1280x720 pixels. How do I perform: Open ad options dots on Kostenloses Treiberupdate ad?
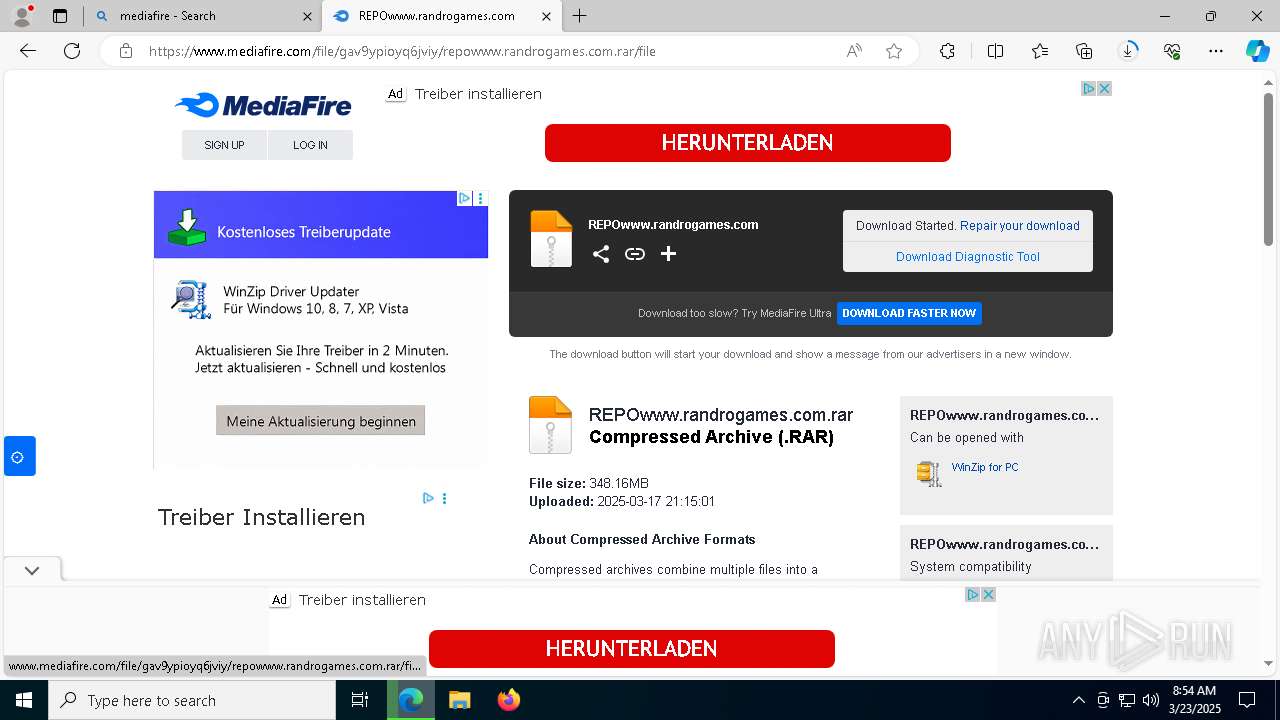tap(480, 198)
